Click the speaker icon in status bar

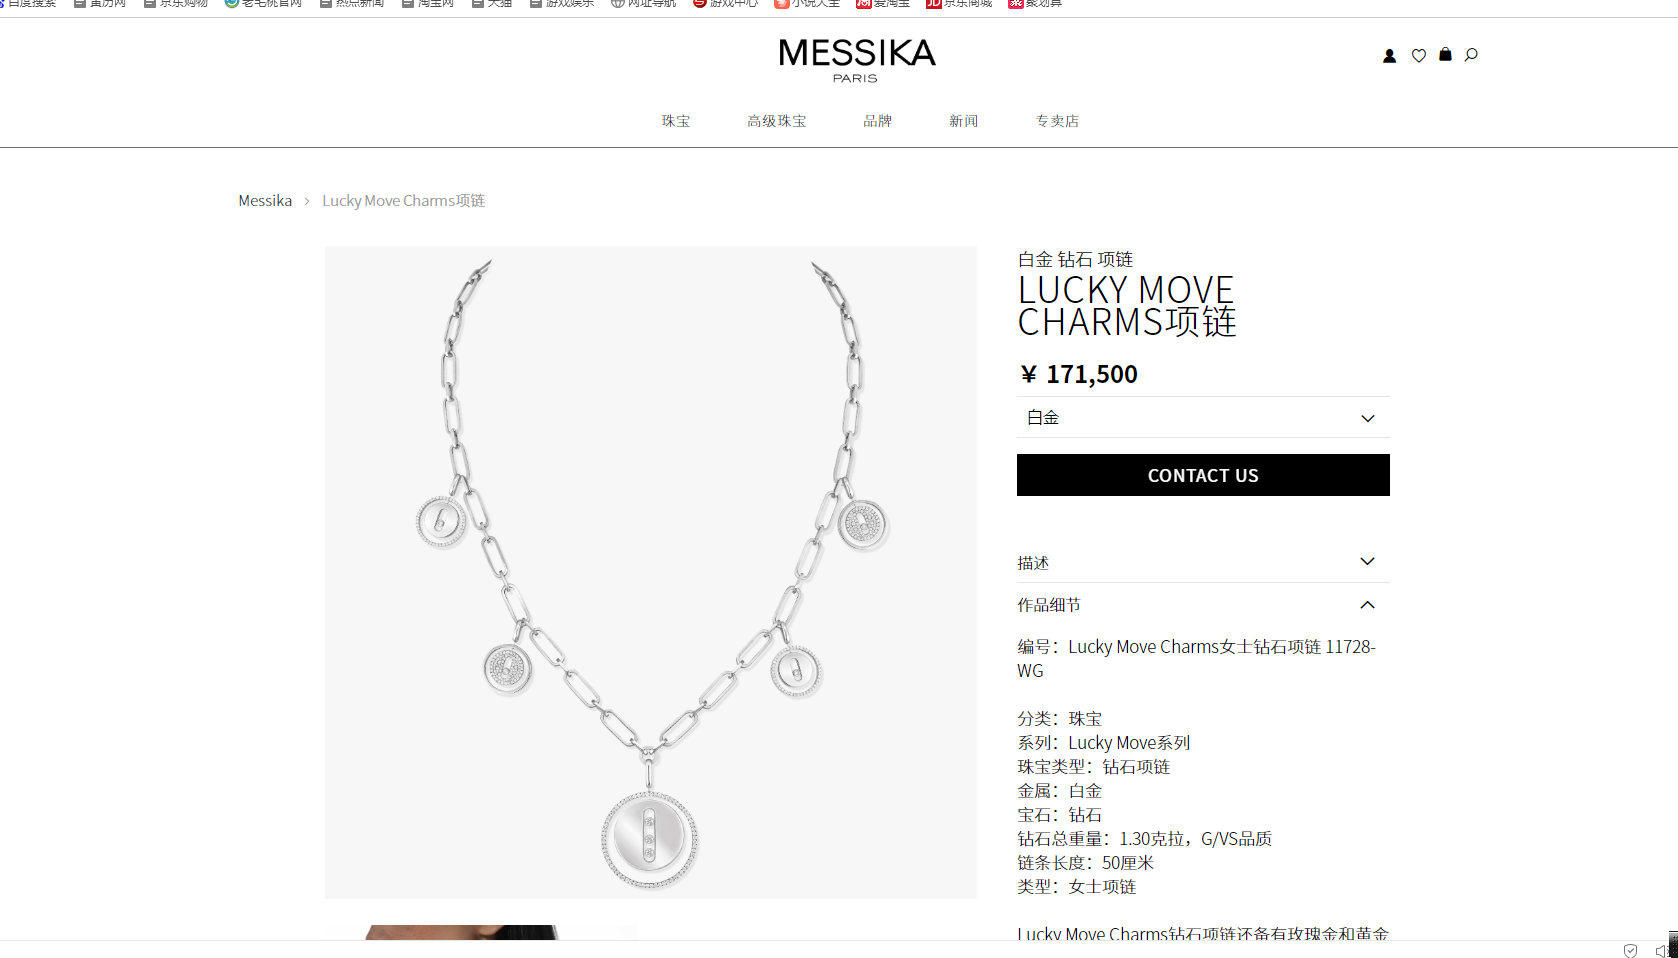[1661, 950]
